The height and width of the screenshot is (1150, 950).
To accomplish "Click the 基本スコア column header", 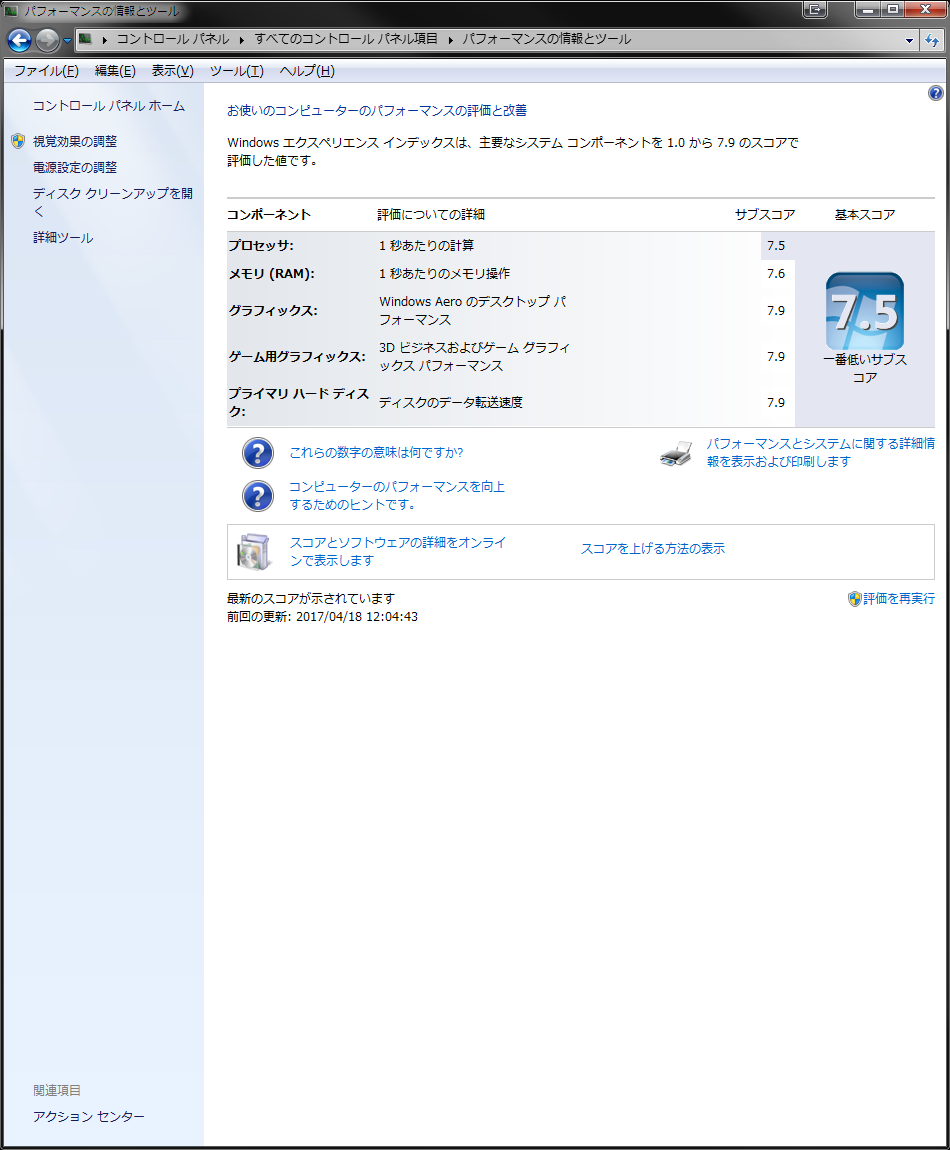I will coord(865,215).
